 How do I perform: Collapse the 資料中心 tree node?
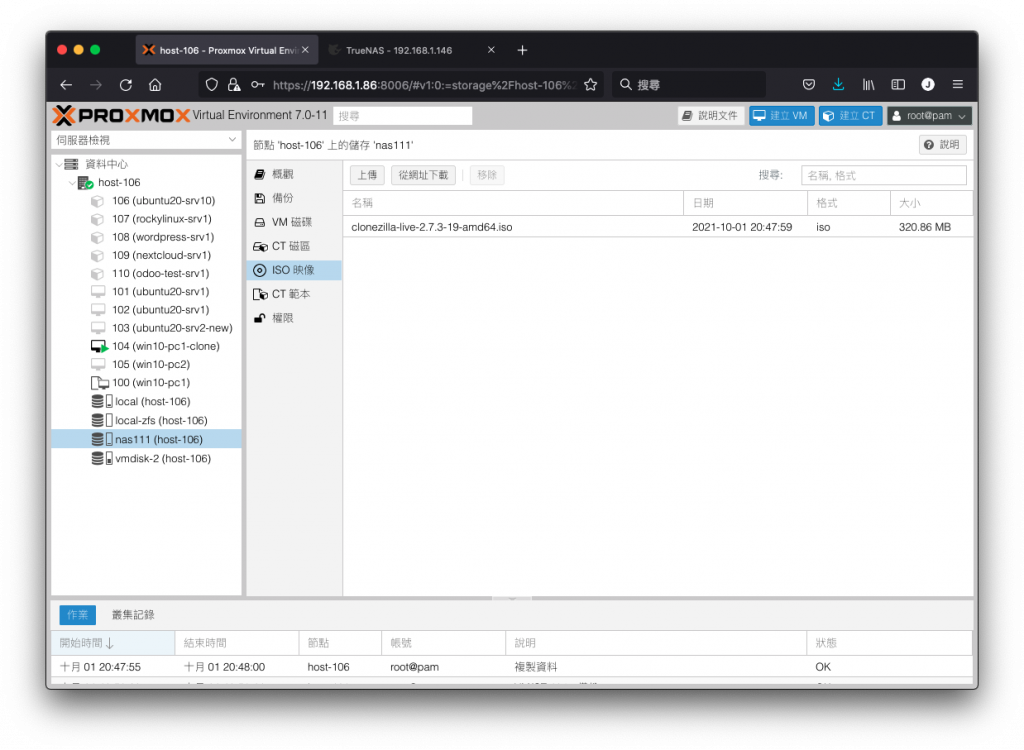pos(59,164)
